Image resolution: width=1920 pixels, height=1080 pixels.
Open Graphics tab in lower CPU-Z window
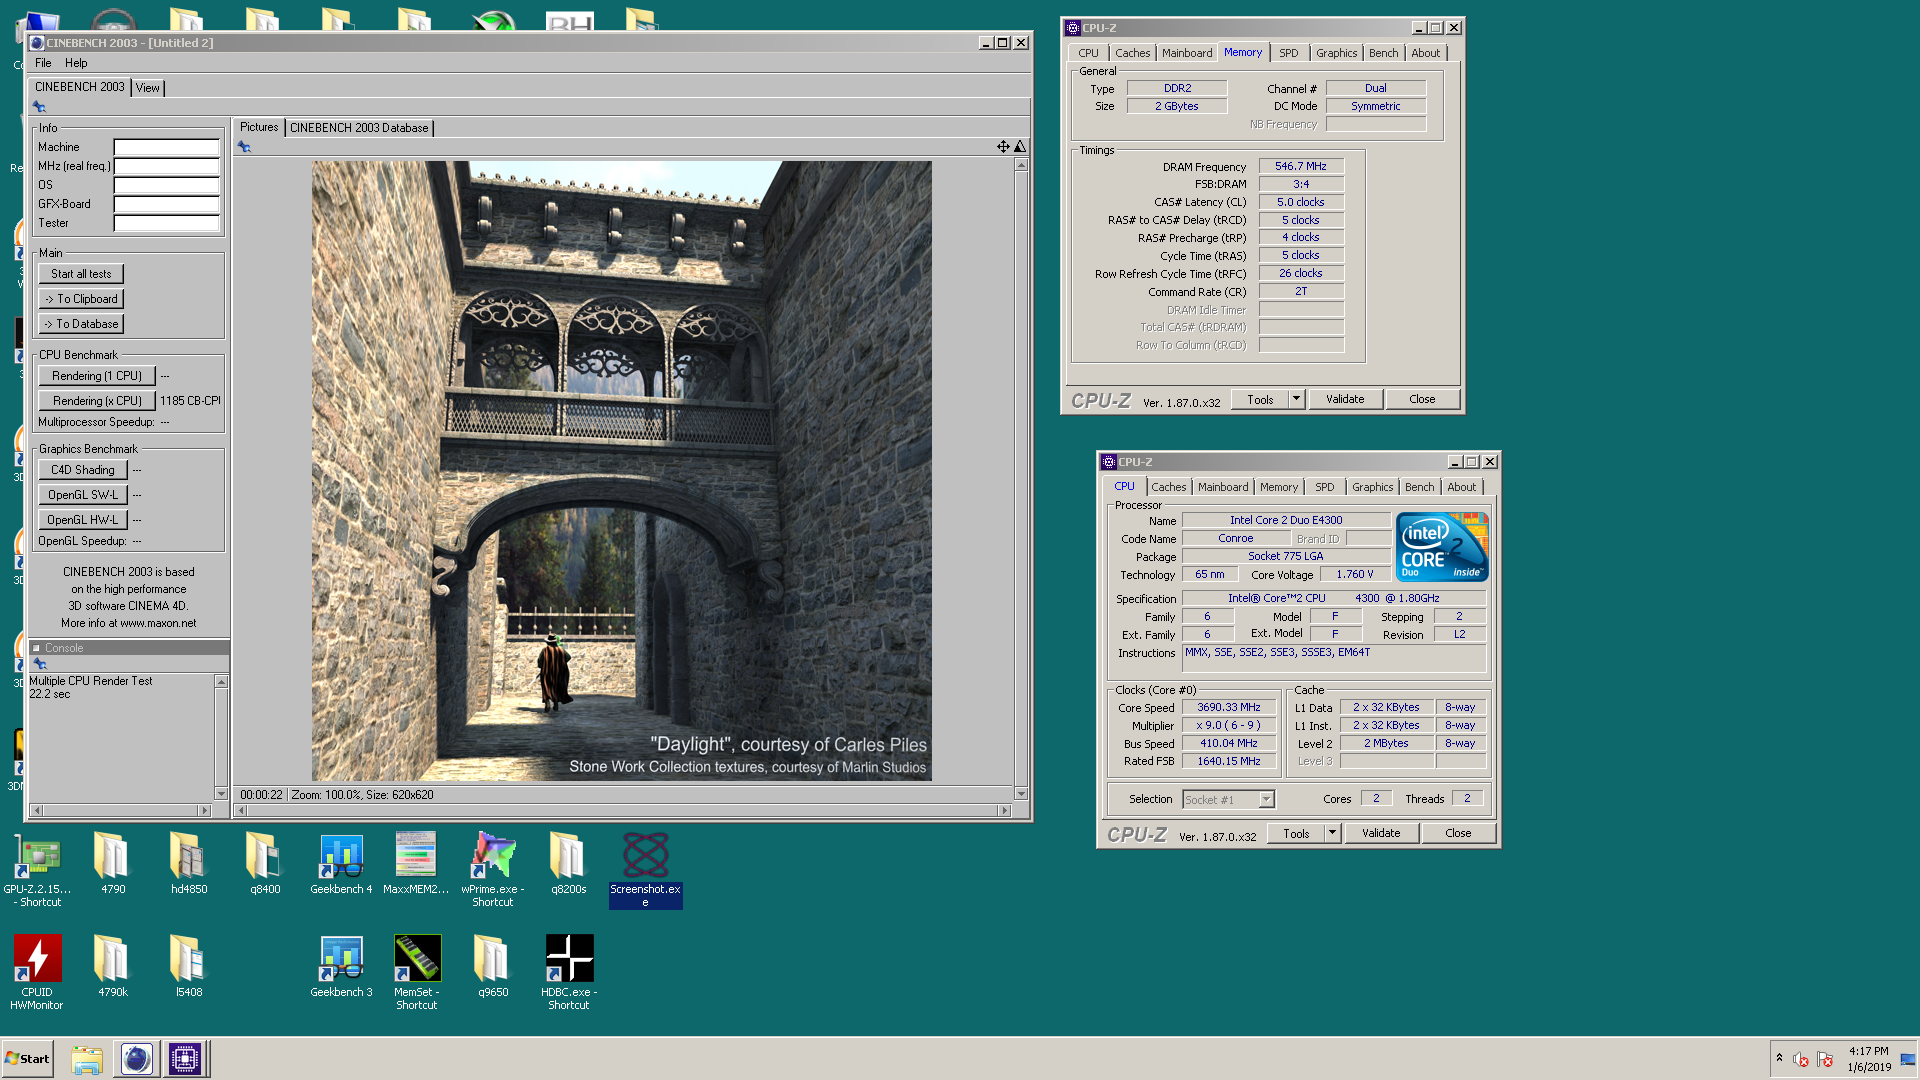pos(1372,487)
